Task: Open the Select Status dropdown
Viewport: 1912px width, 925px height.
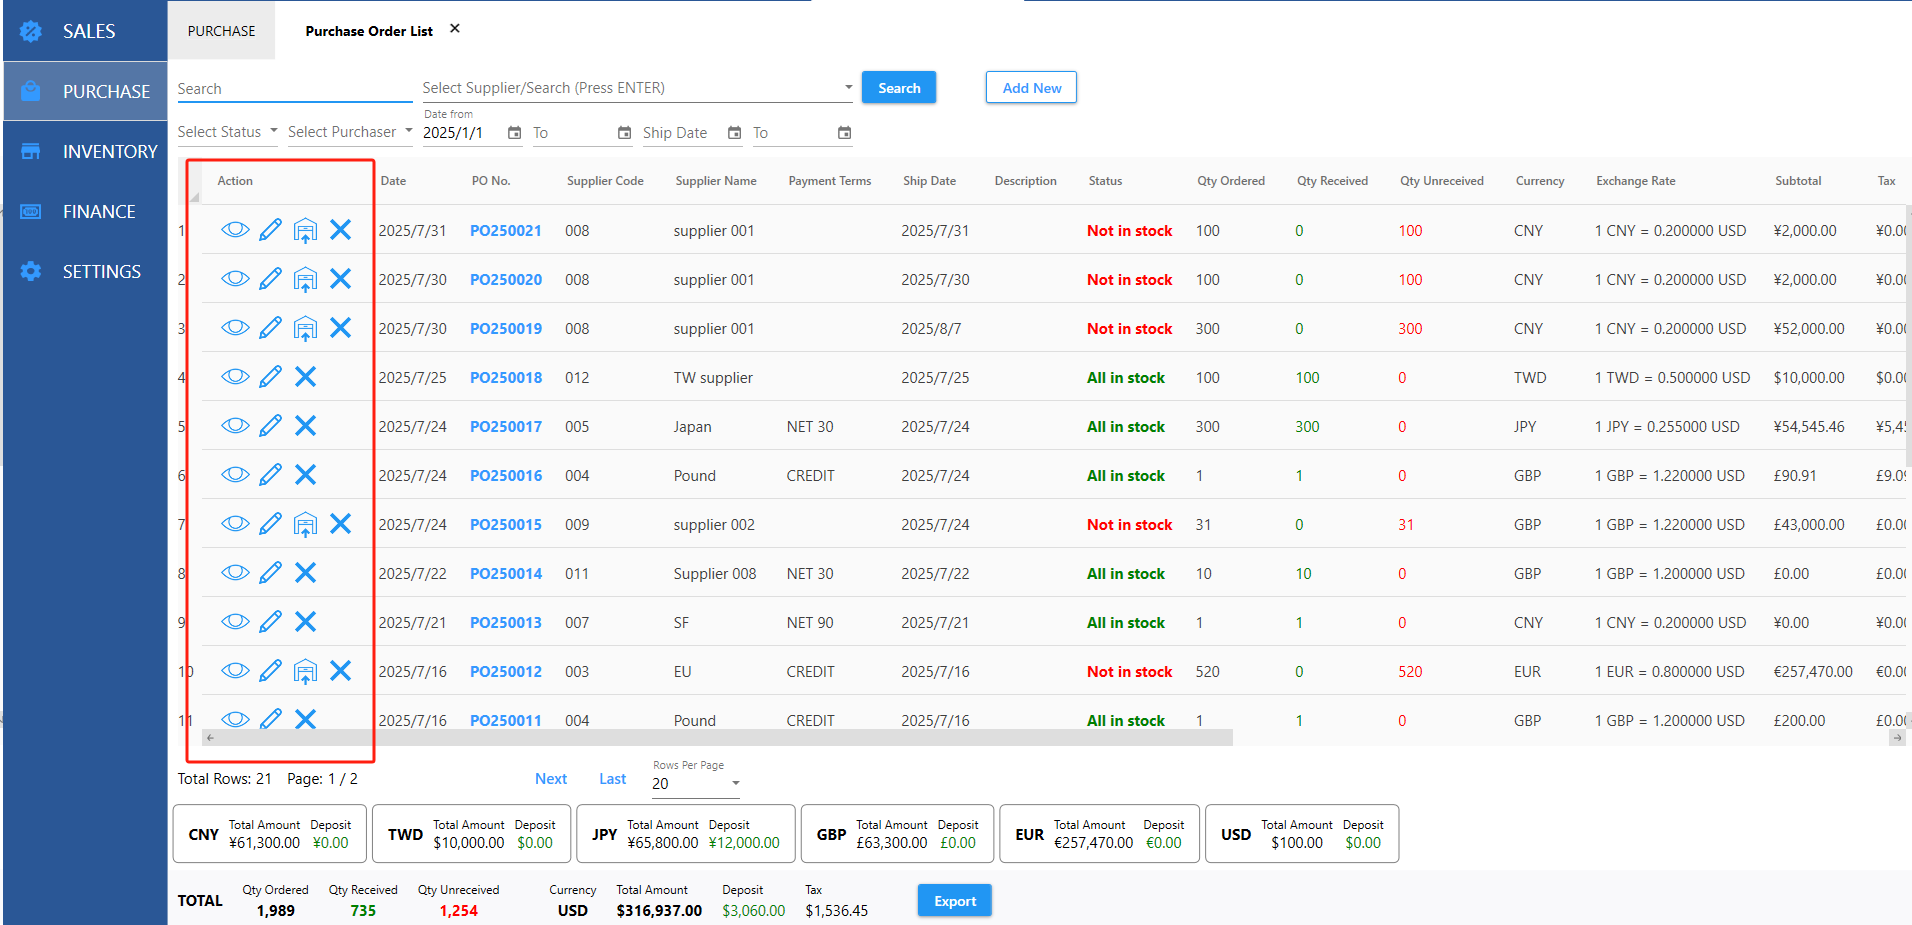Action: point(227,132)
